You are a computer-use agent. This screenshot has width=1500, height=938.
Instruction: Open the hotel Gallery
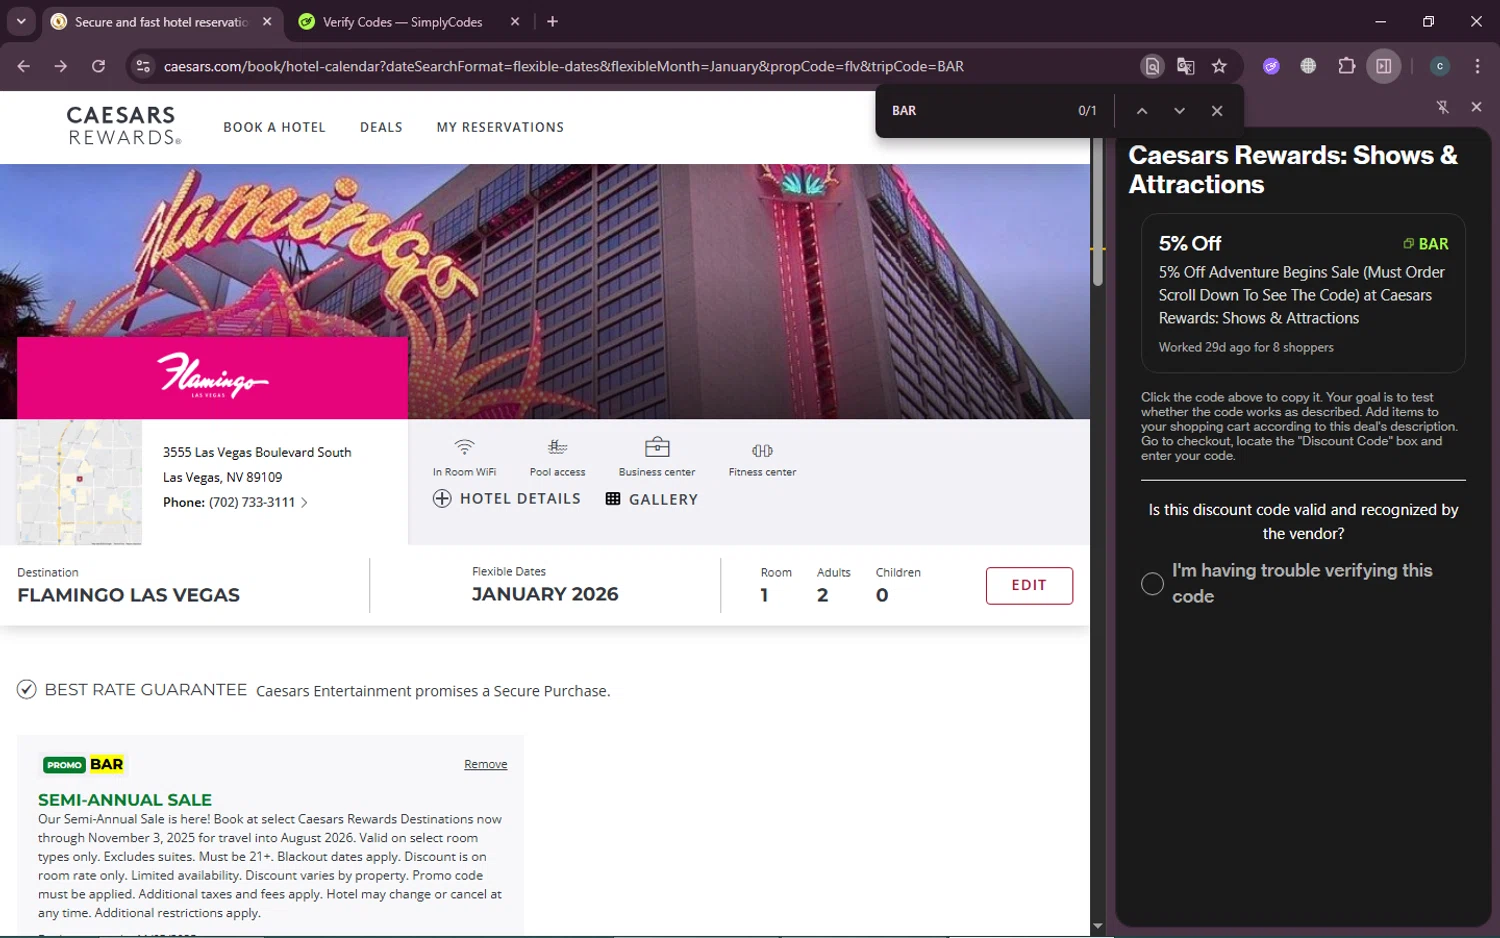(x=652, y=499)
